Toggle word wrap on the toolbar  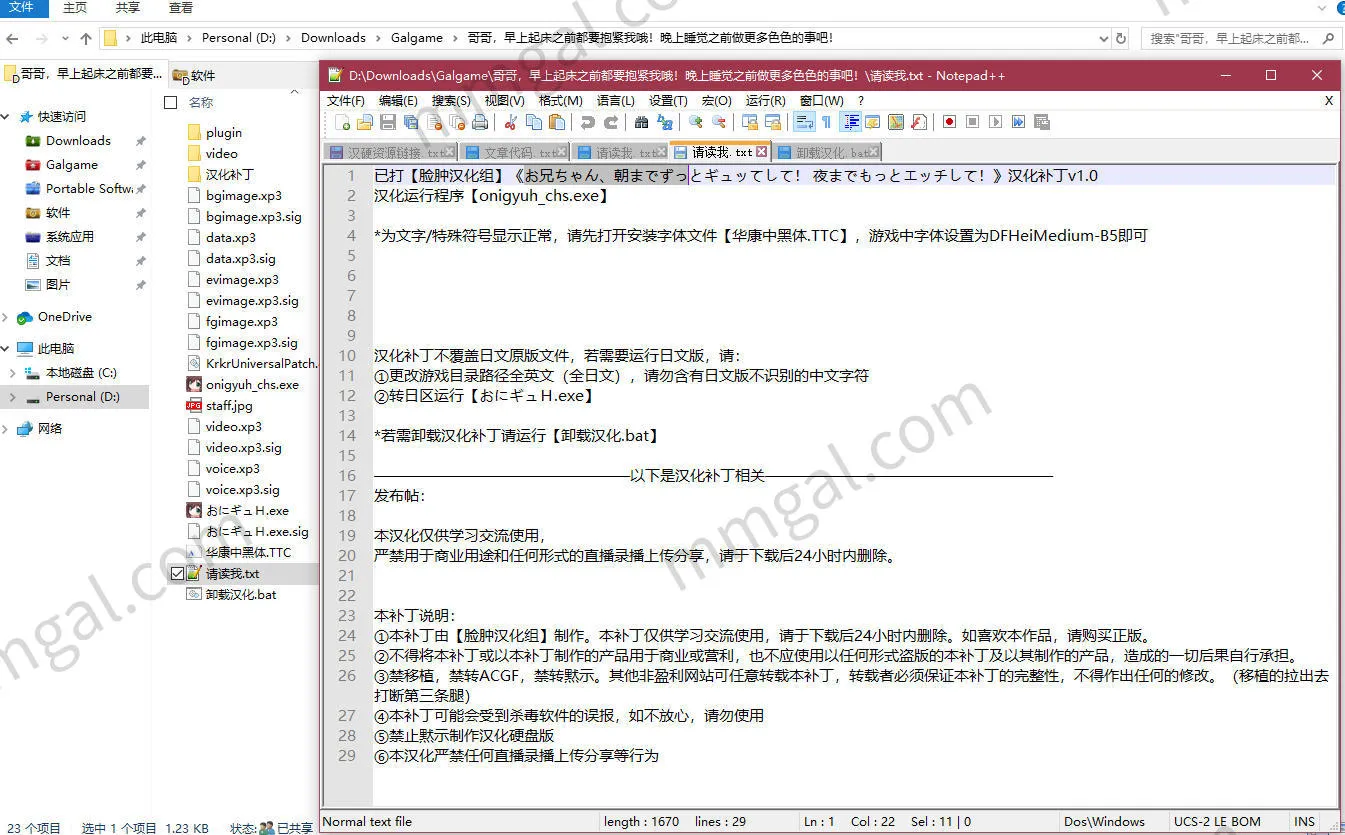[805, 121]
